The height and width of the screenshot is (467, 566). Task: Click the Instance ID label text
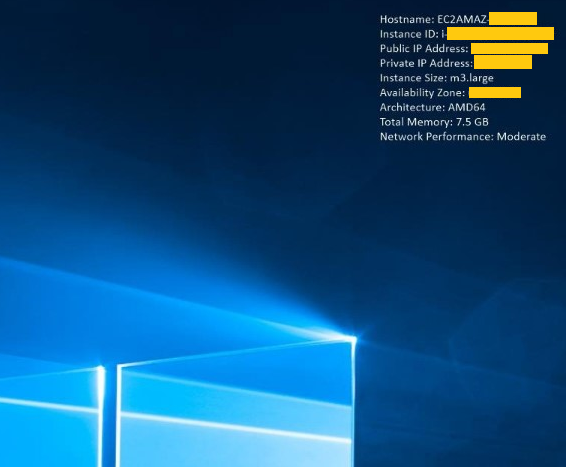409,34
